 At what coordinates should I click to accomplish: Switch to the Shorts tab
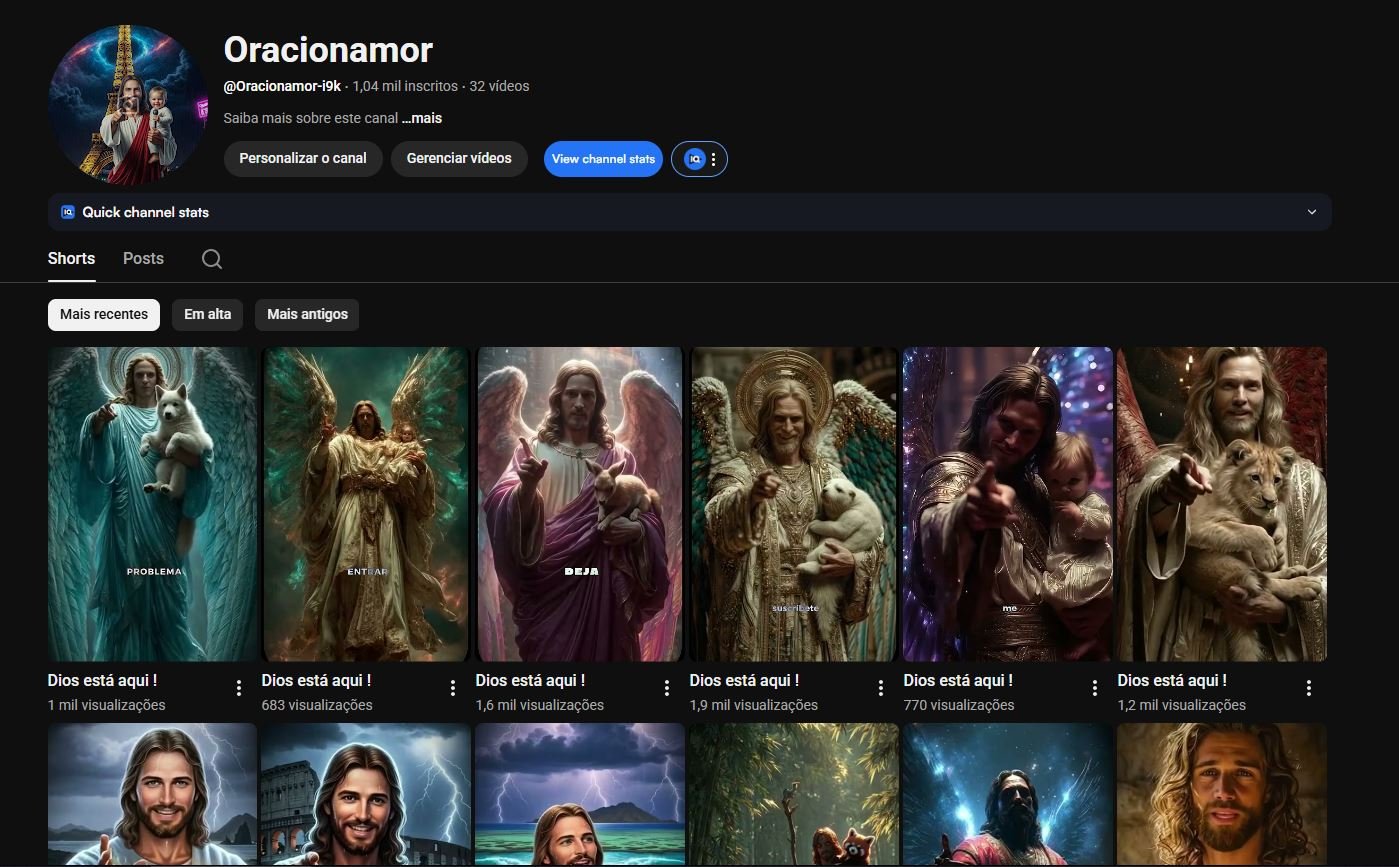[72, 258]
